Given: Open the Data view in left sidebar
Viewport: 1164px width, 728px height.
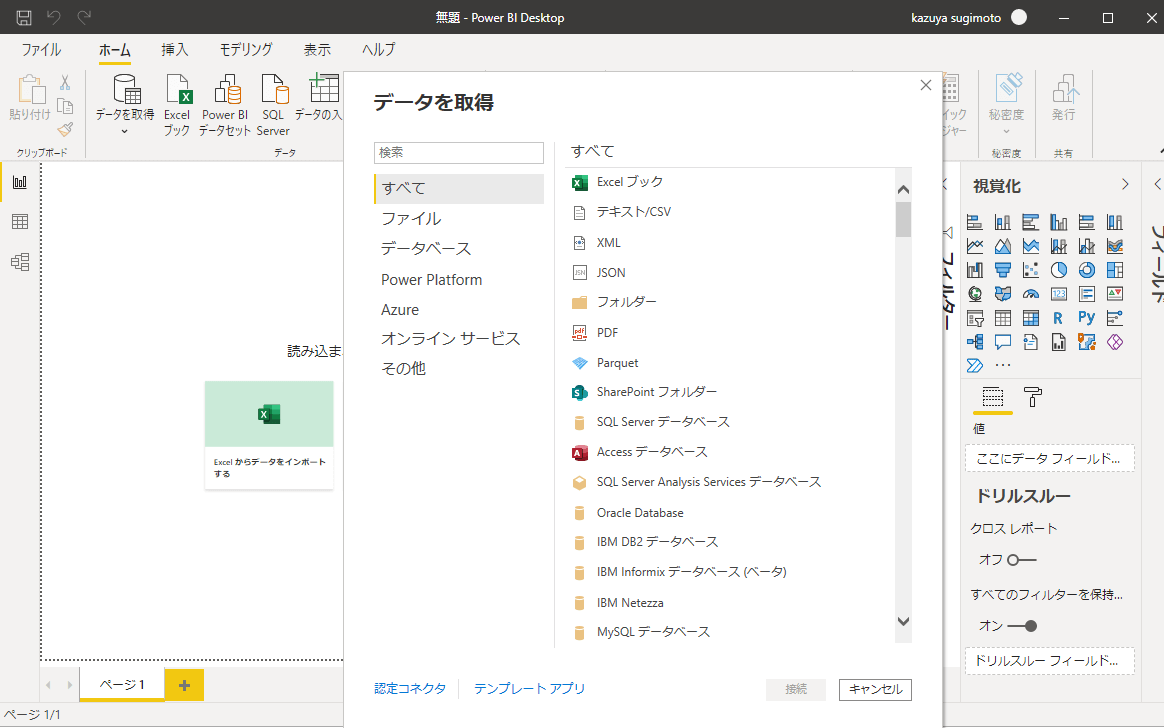Looking at the screenshot, I should (20, 222).
